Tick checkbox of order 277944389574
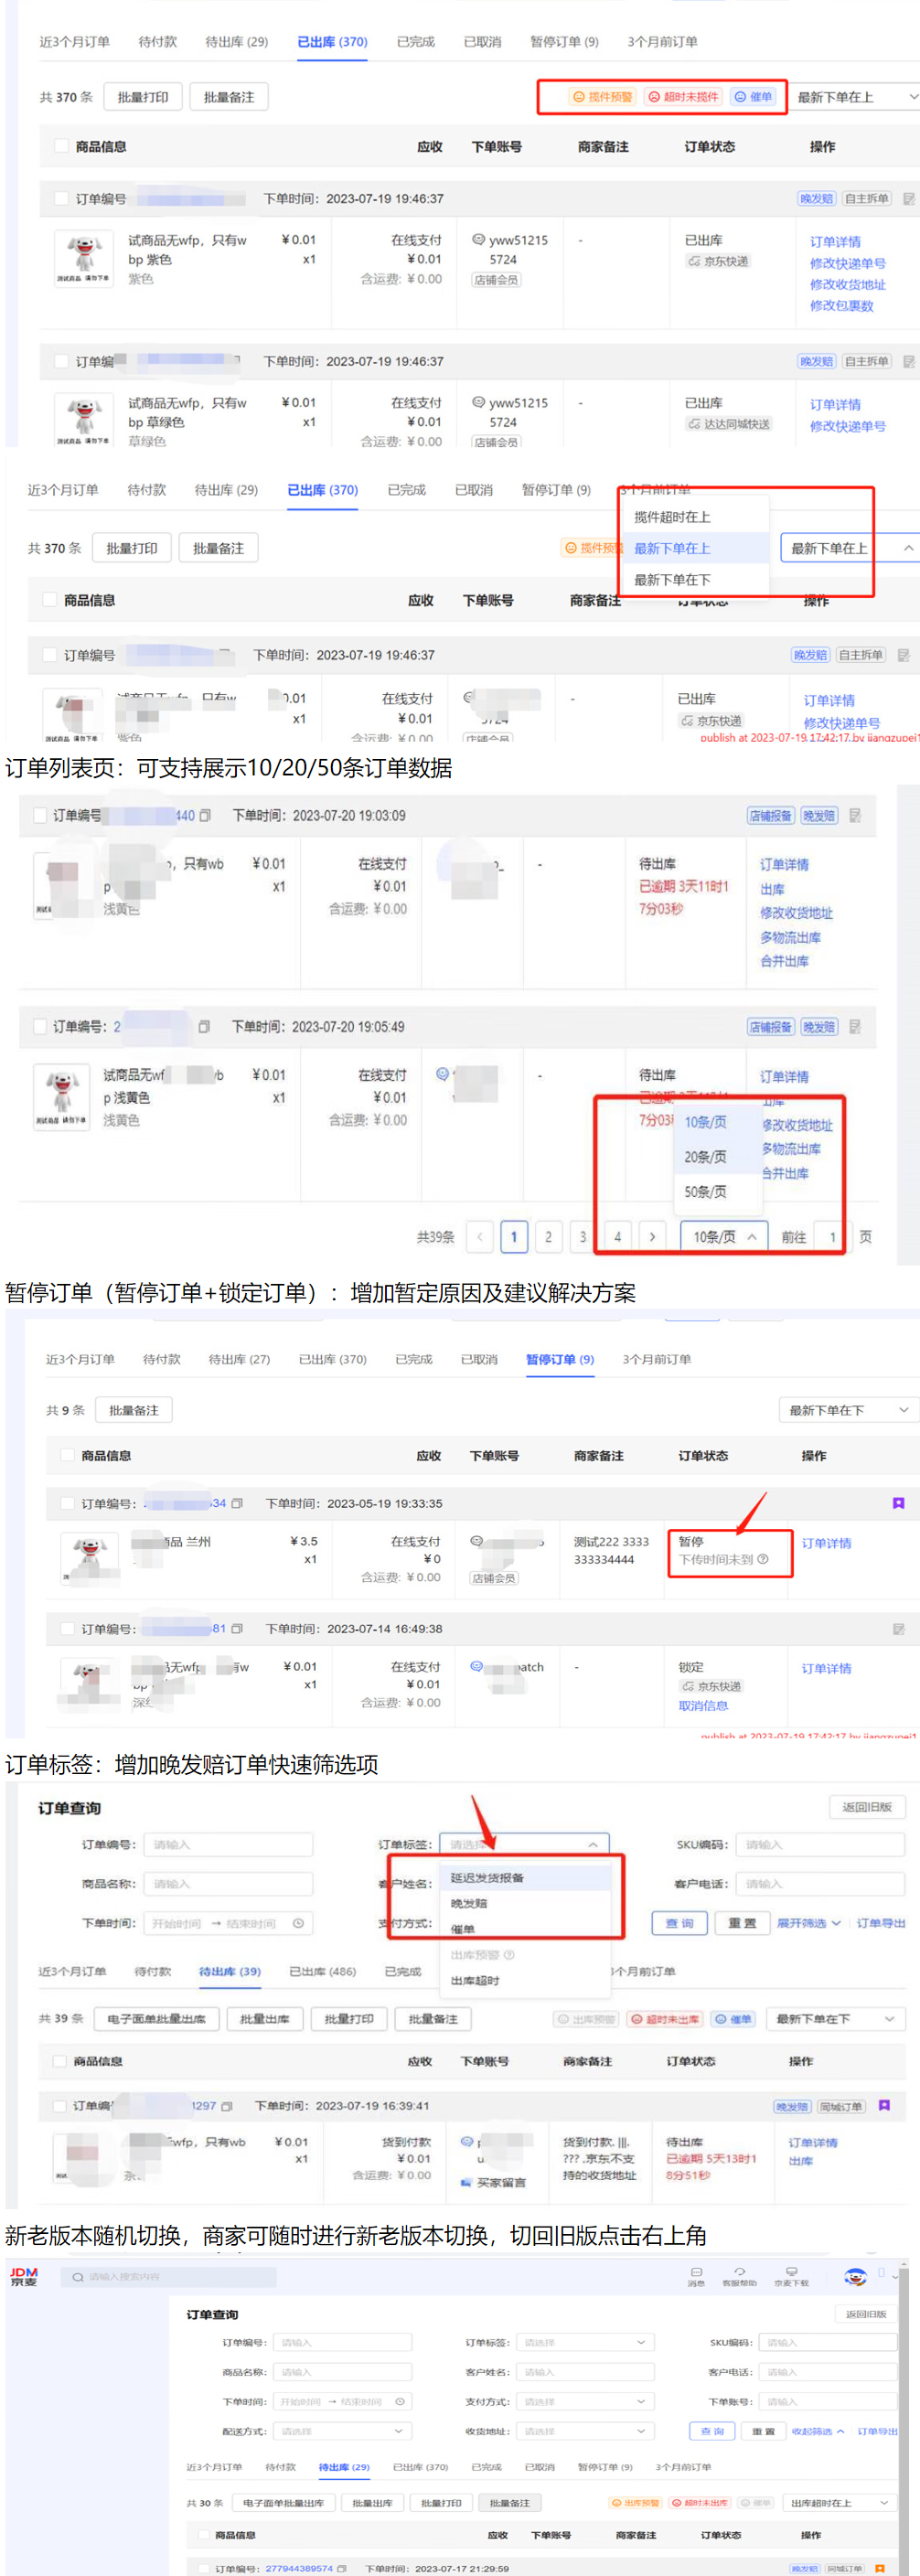The width and height of the screenshot is (920, 2576). coord(204,2567)
